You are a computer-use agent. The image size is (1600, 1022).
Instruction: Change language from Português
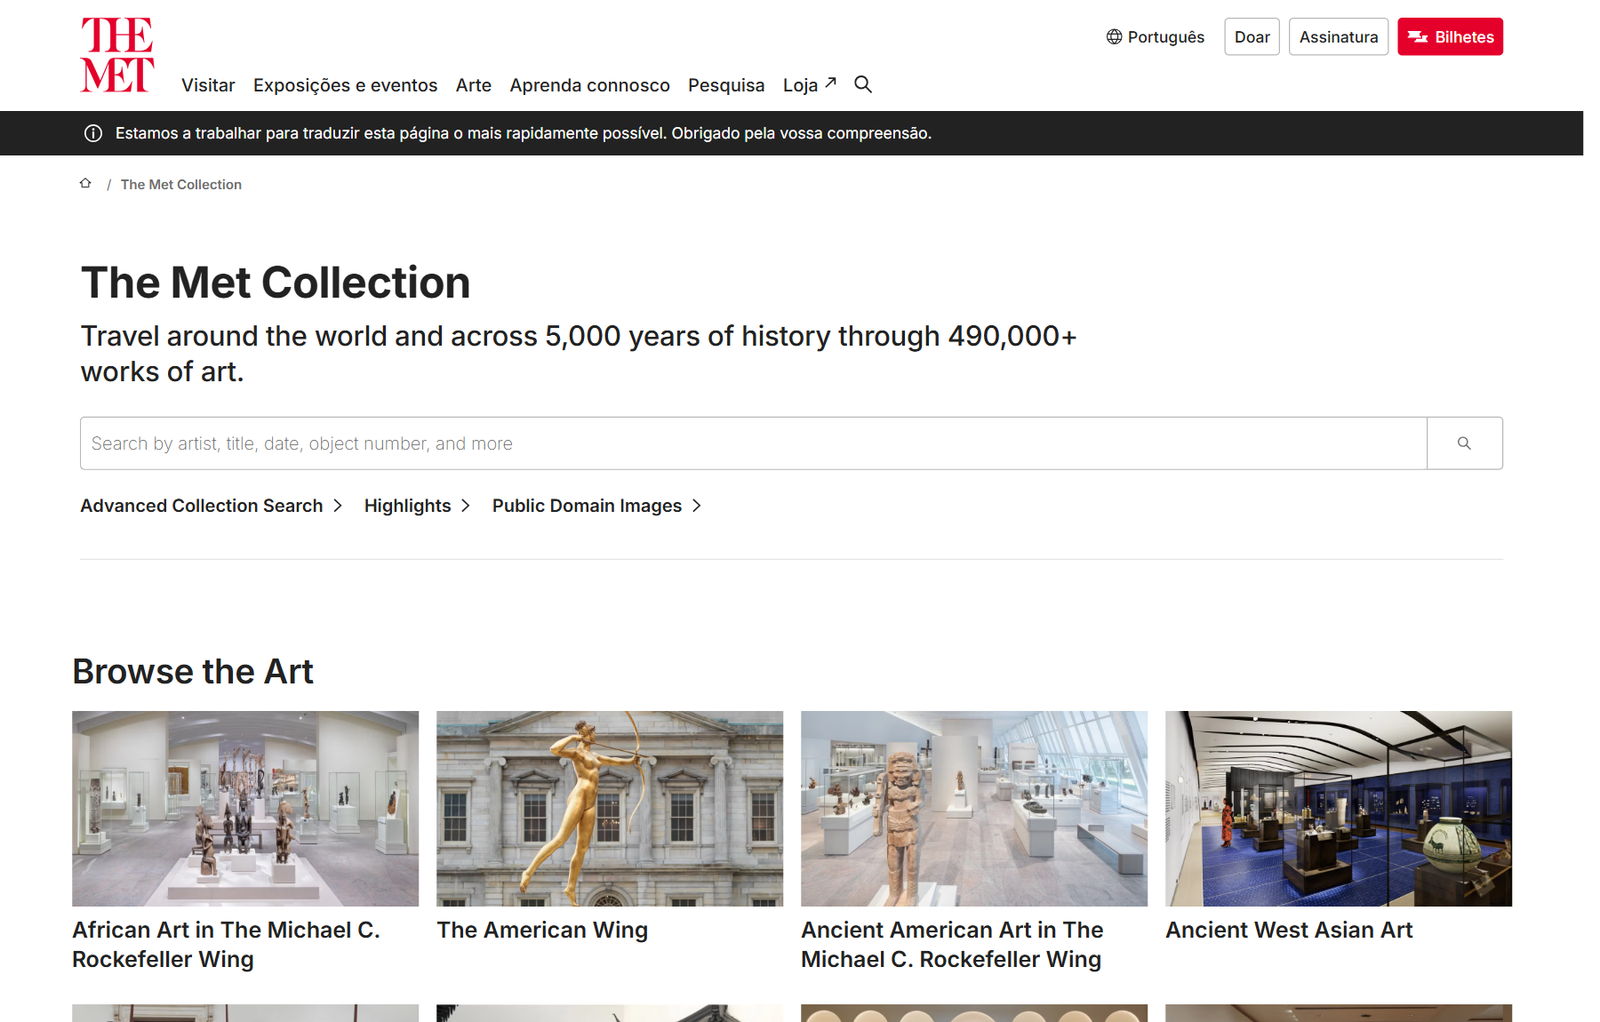(1155, 37)
